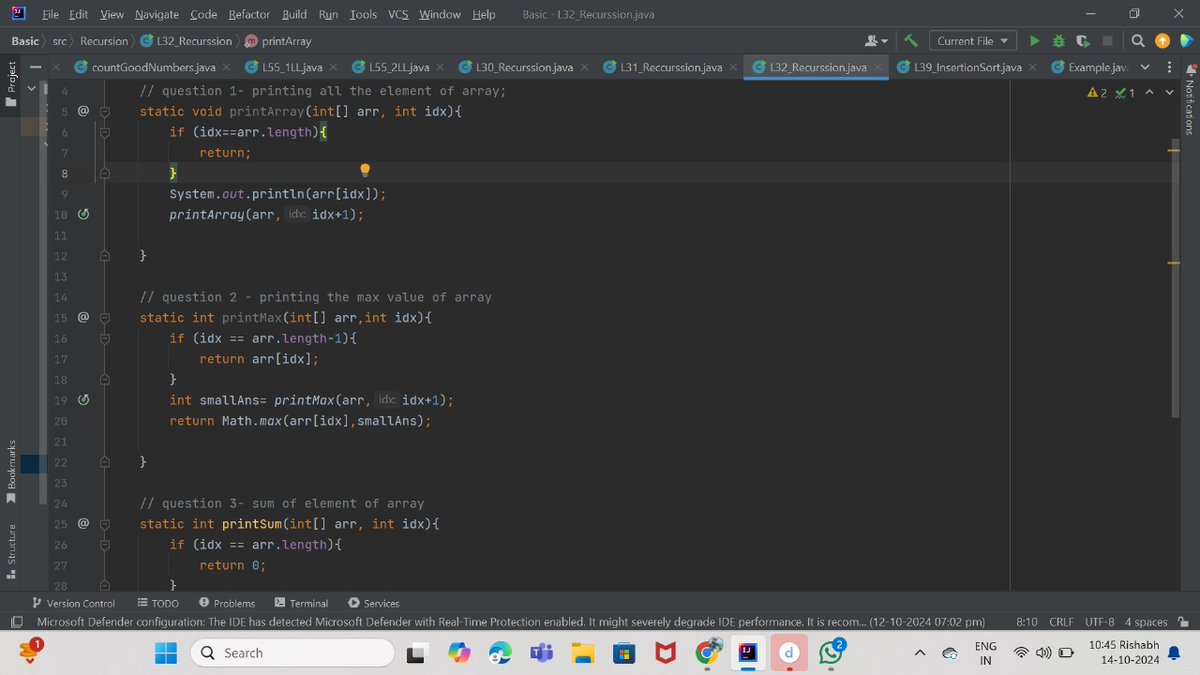
Task: Open the Build menu
Action: coord(294,14)
